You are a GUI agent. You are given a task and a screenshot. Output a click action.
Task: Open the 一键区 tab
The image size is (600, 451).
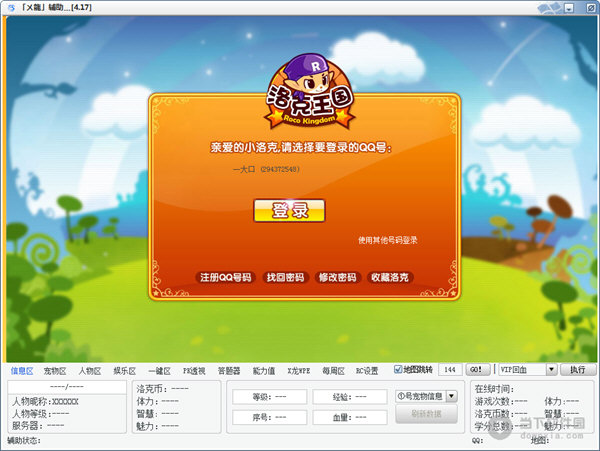[160, 371]
